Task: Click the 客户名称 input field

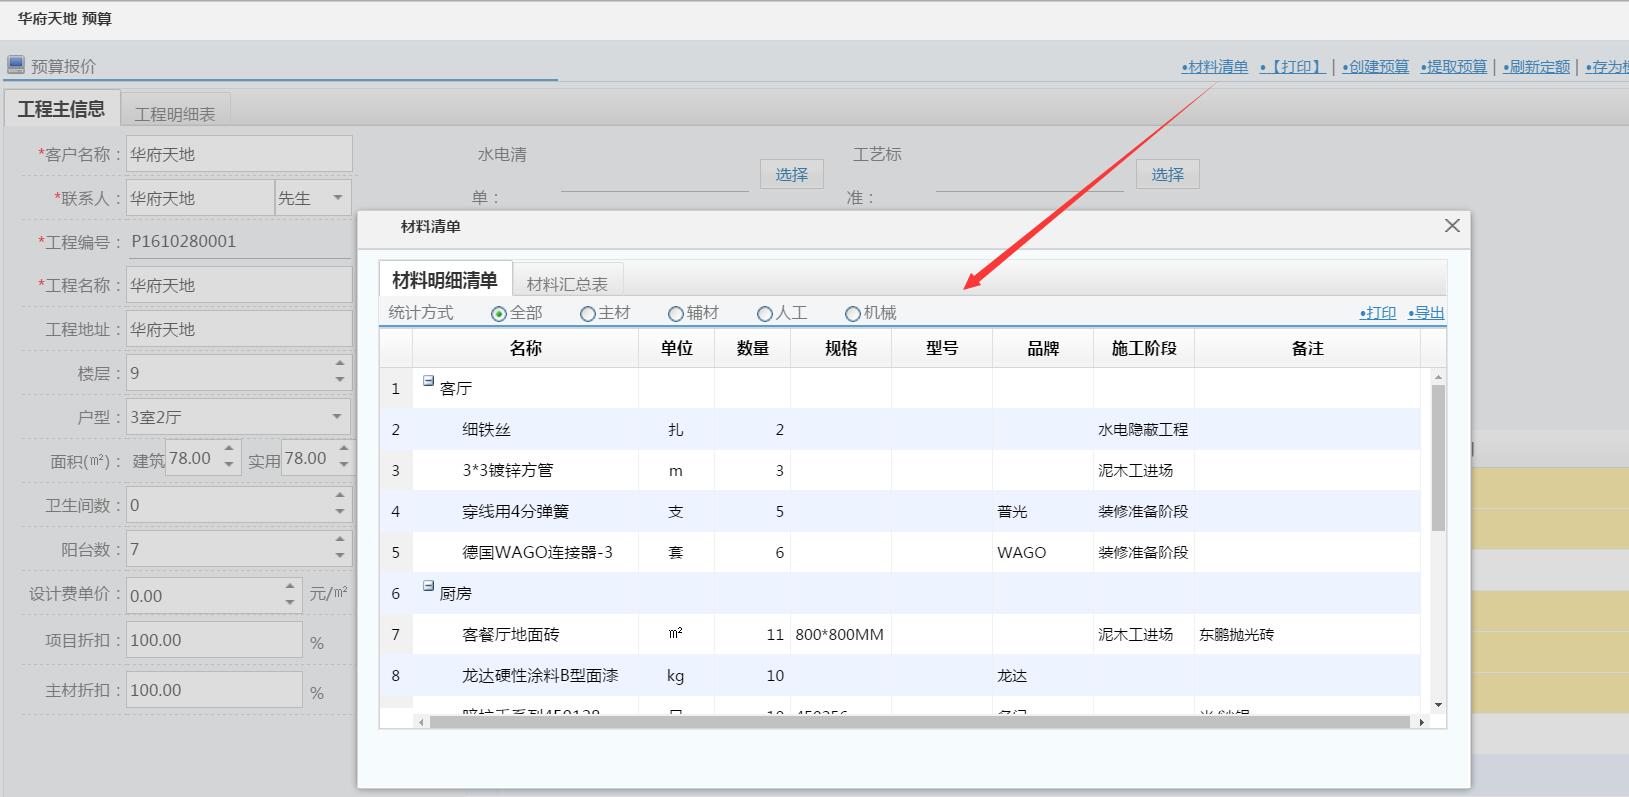Action: point(239,154)
